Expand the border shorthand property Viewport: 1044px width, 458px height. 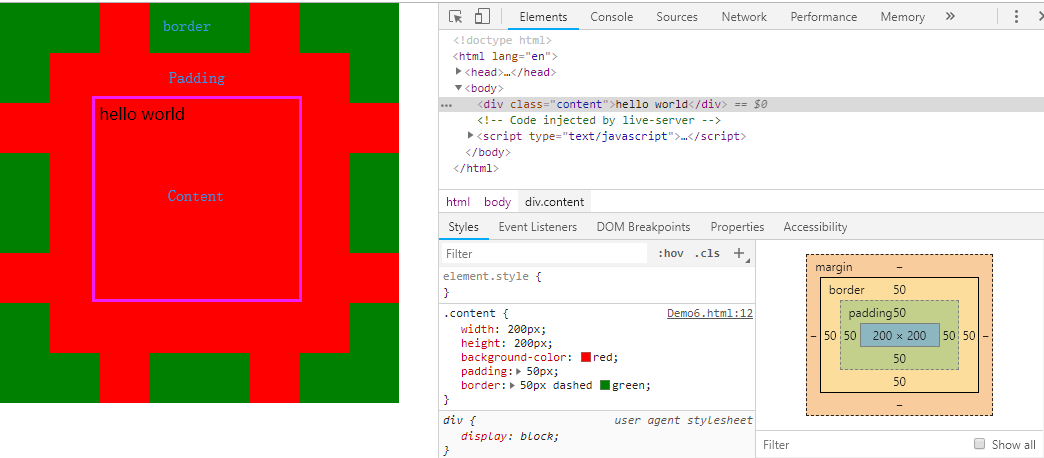coord(513,385)
